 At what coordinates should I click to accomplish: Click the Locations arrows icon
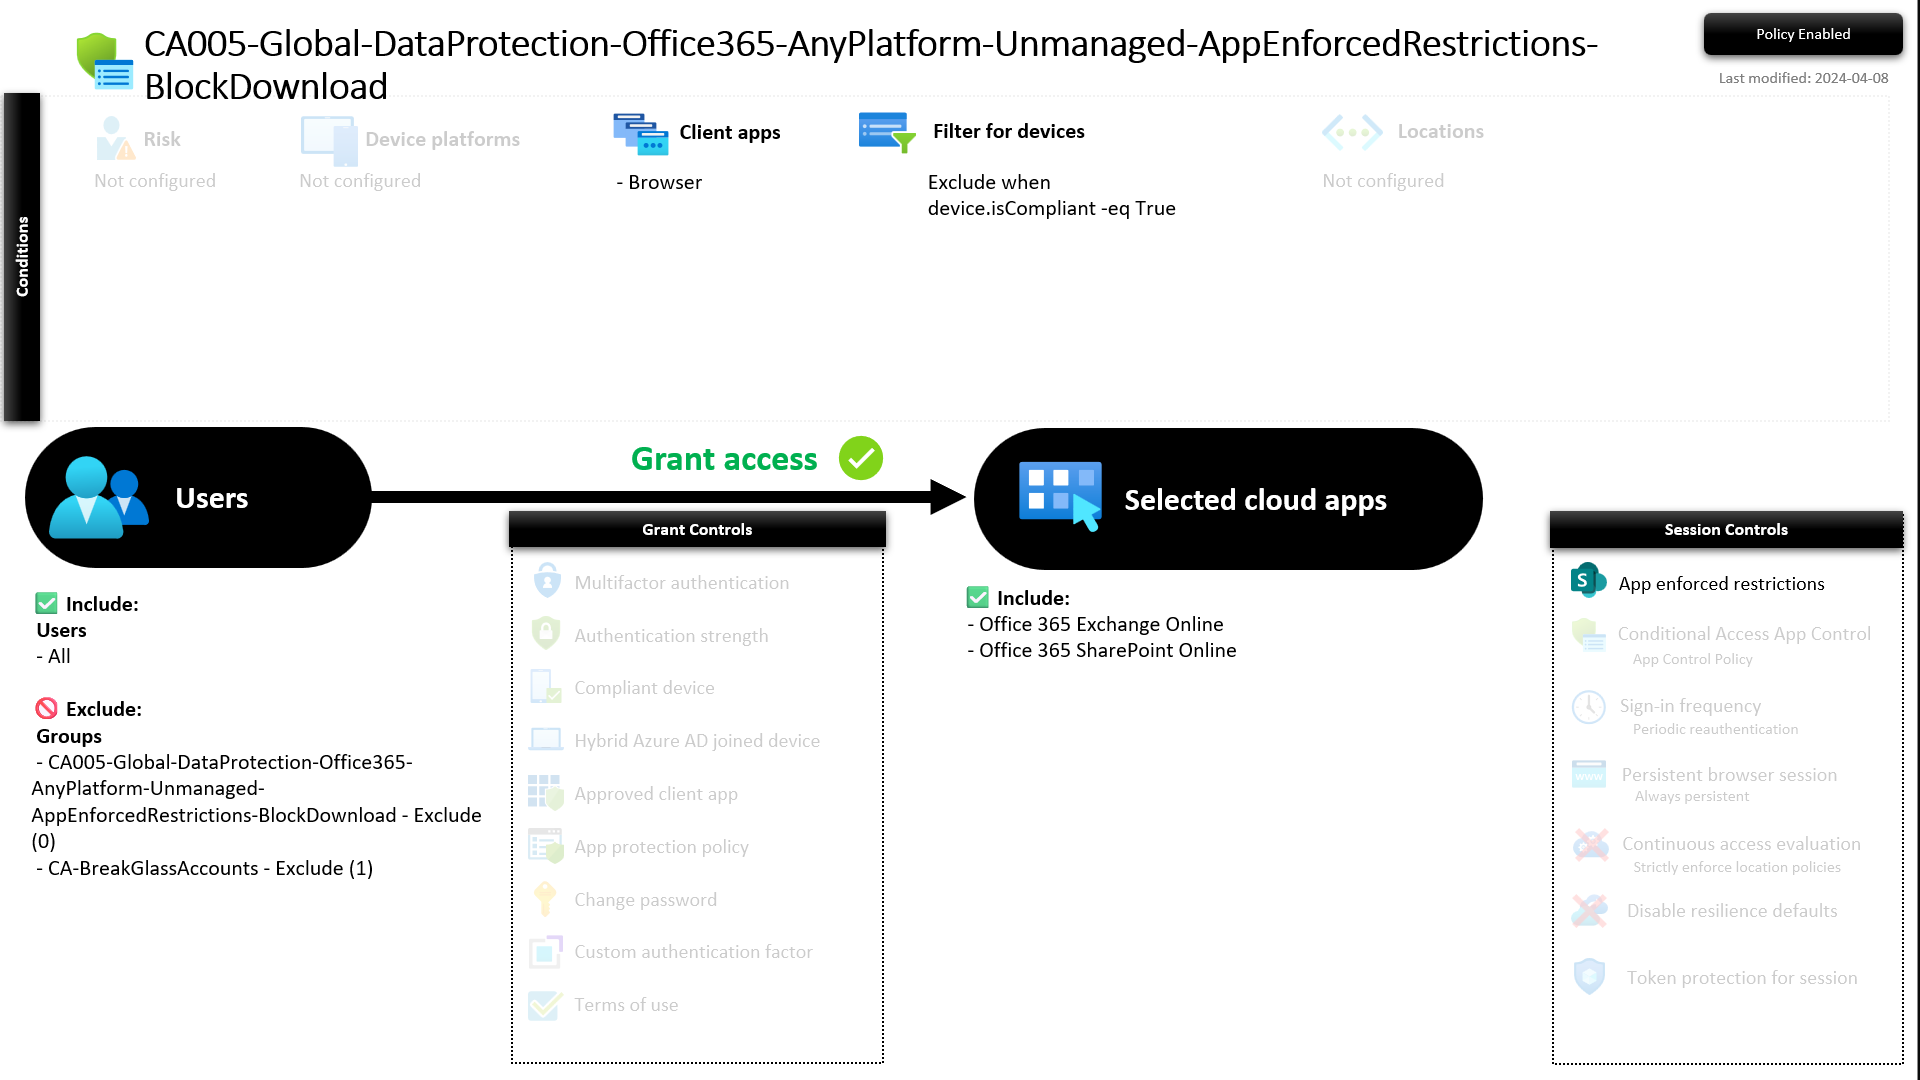click(1352, 132)
